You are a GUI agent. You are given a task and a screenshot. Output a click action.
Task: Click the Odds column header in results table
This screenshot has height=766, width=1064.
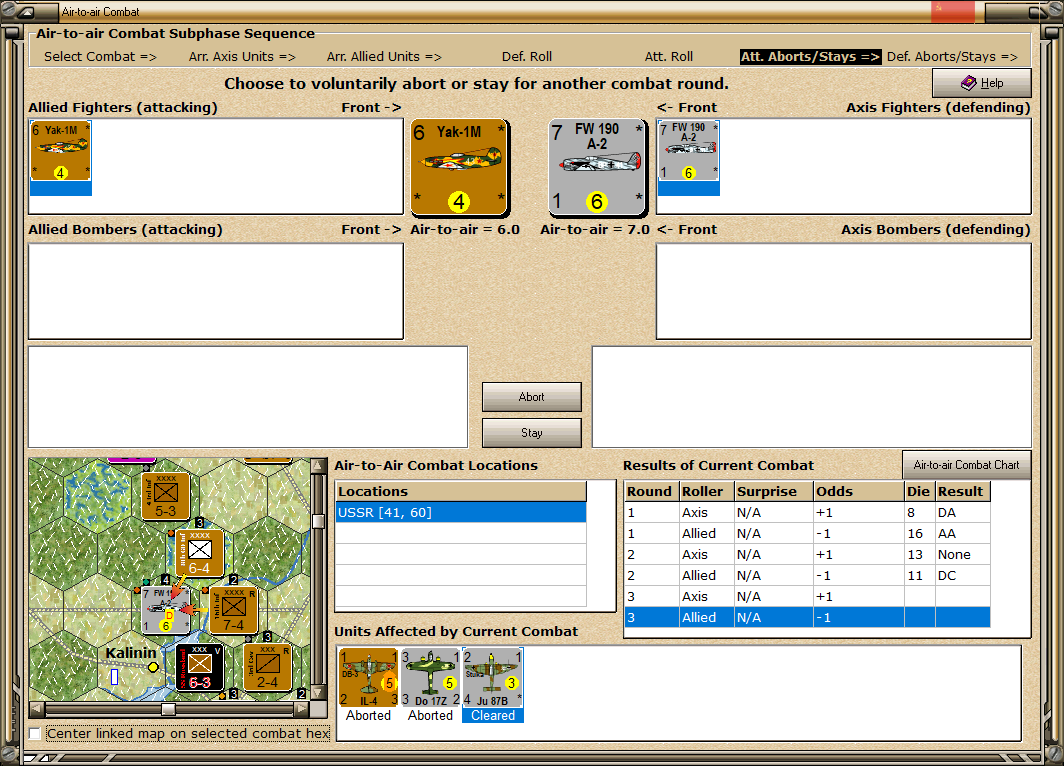click(858, 491)
